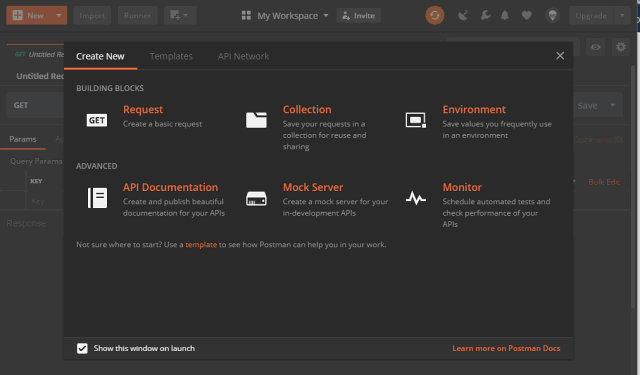Open the wrench settings icon

[x=485, y=16]
